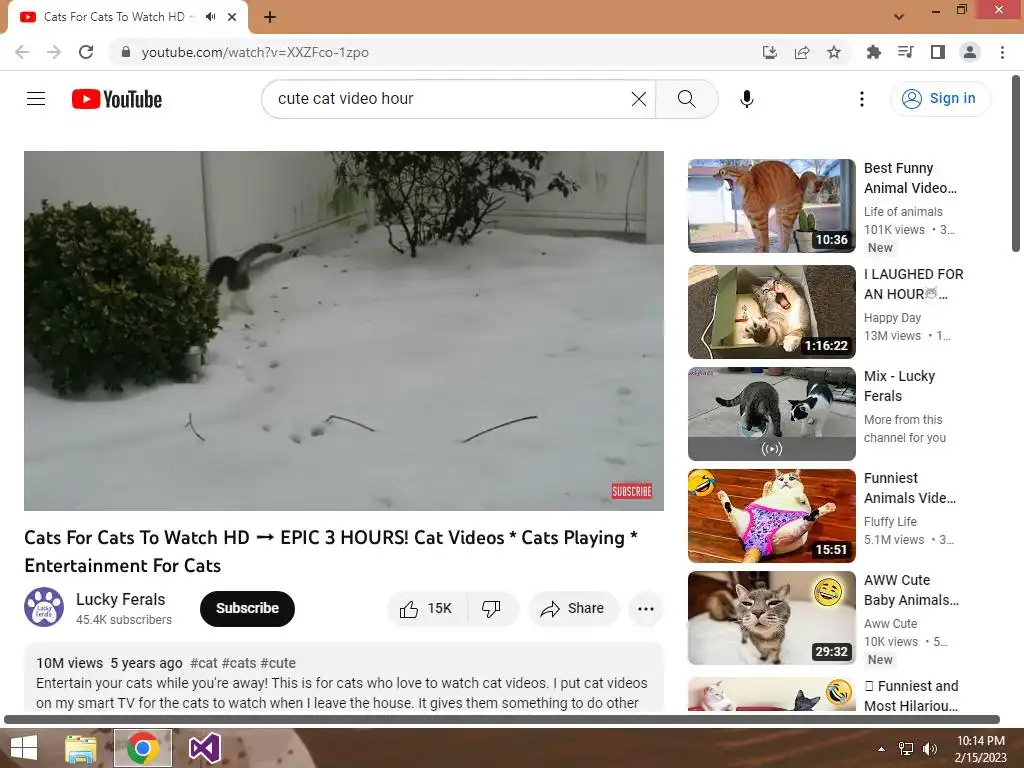View site information lock icon
The image size is (1024, 768).
pyautogui.click(x=126, y=52)
